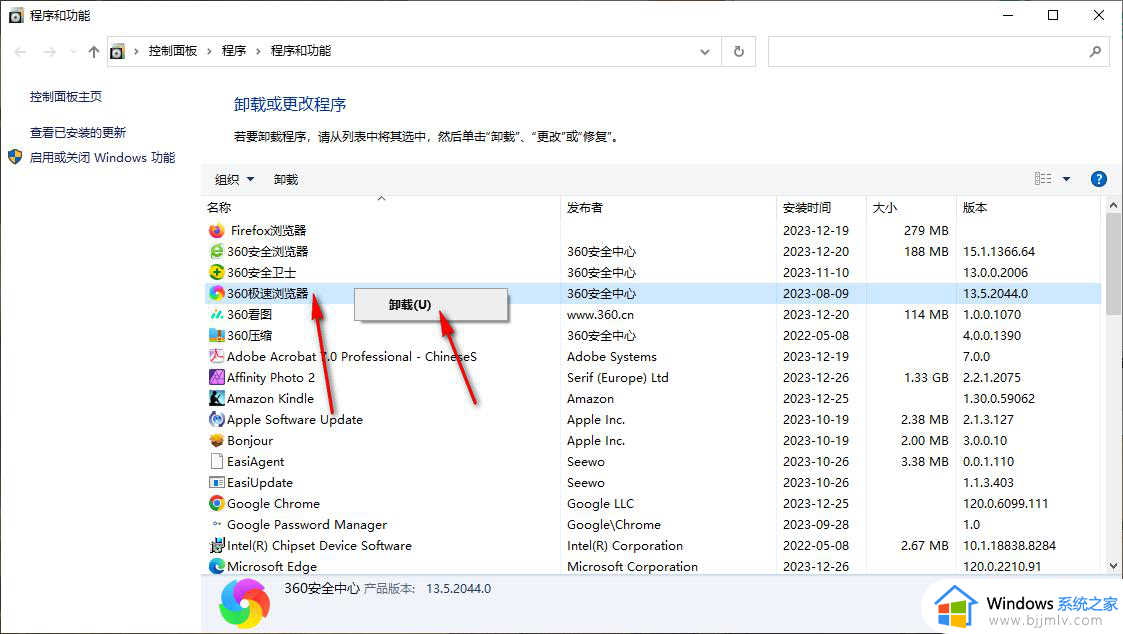Click version cell 10.1.18838.8284
This screenshot has width=1123, height=634.
1009,546
